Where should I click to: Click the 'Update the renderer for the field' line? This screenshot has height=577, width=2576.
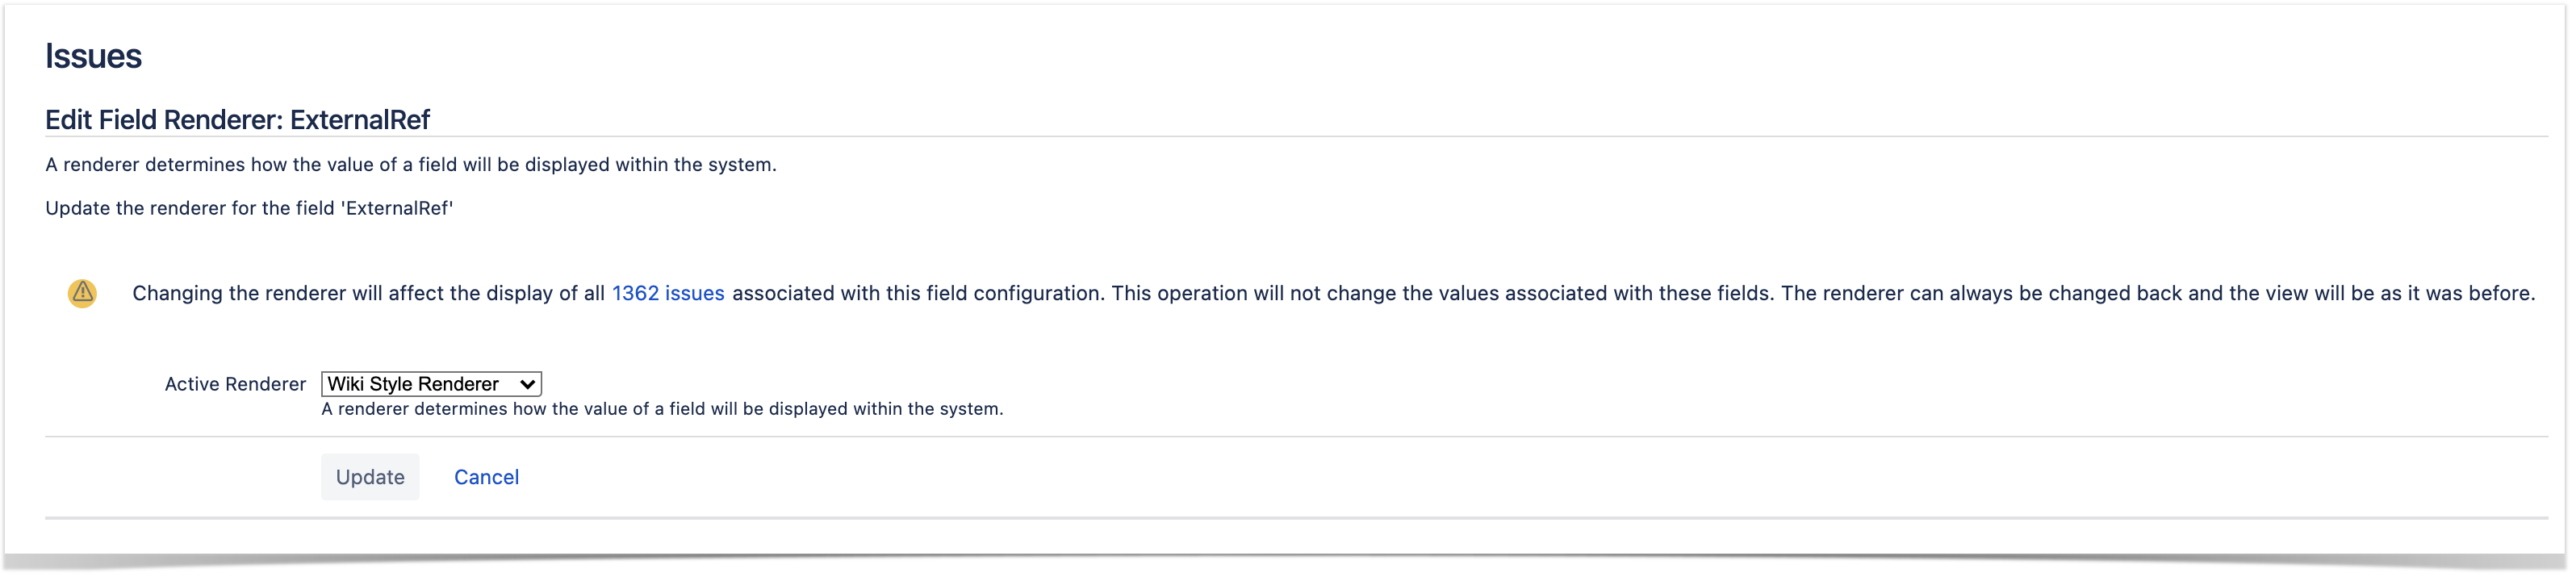point(249,209)
